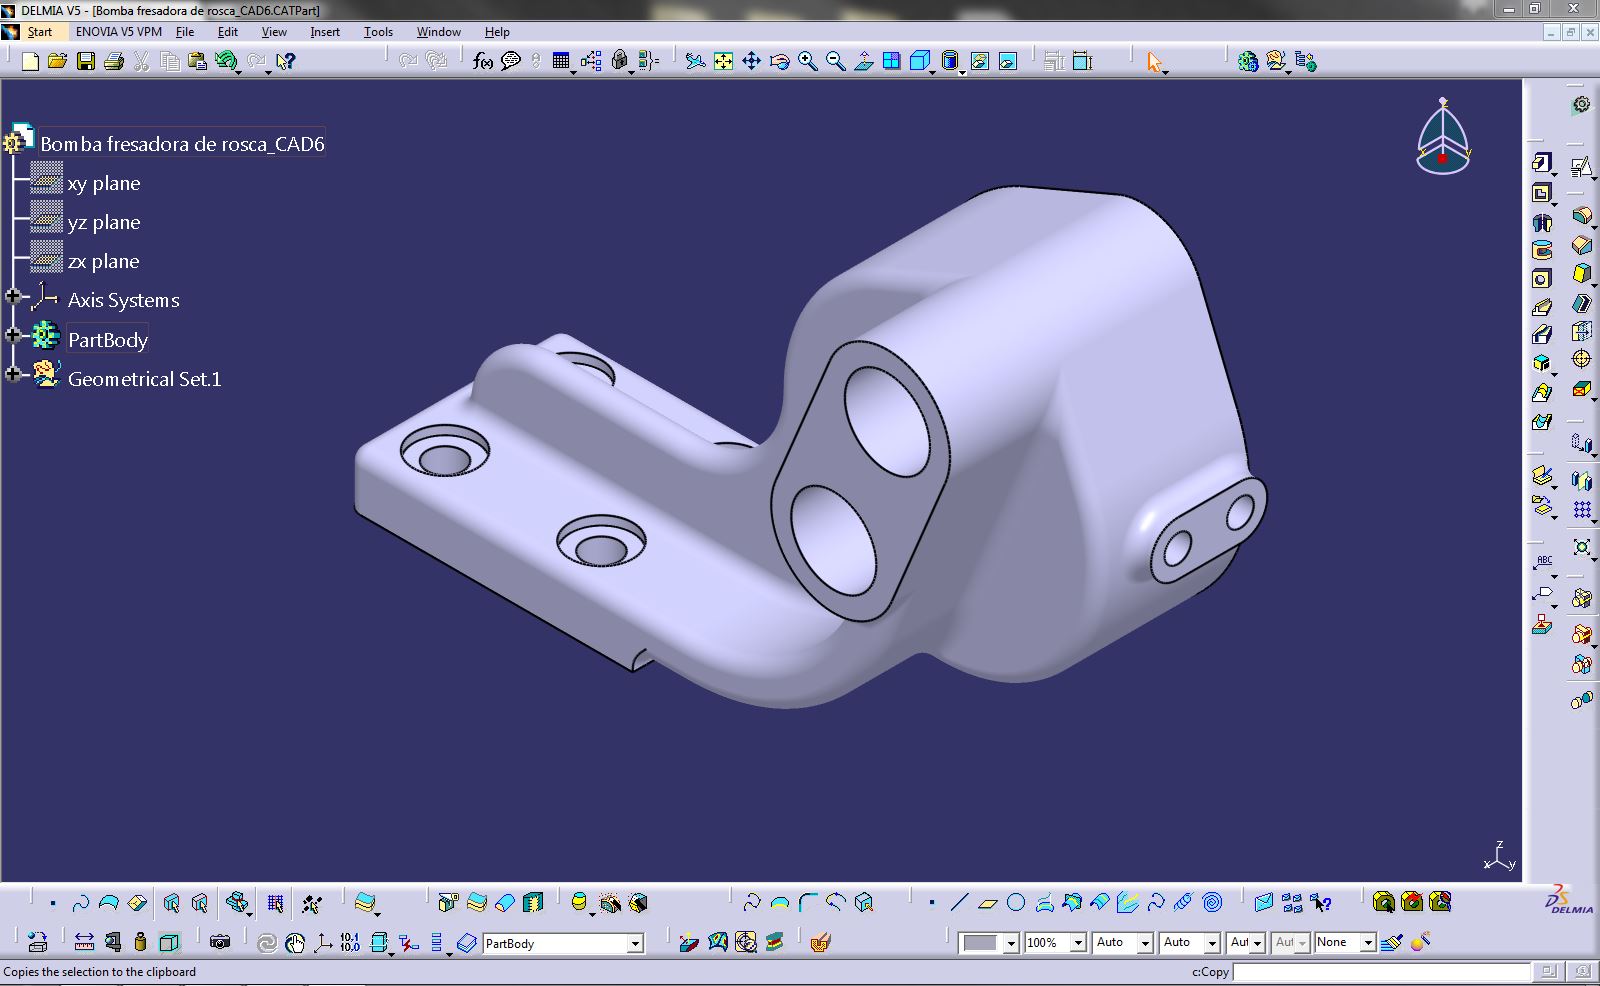
Task: Open the View menu
Action: (274, 32)
